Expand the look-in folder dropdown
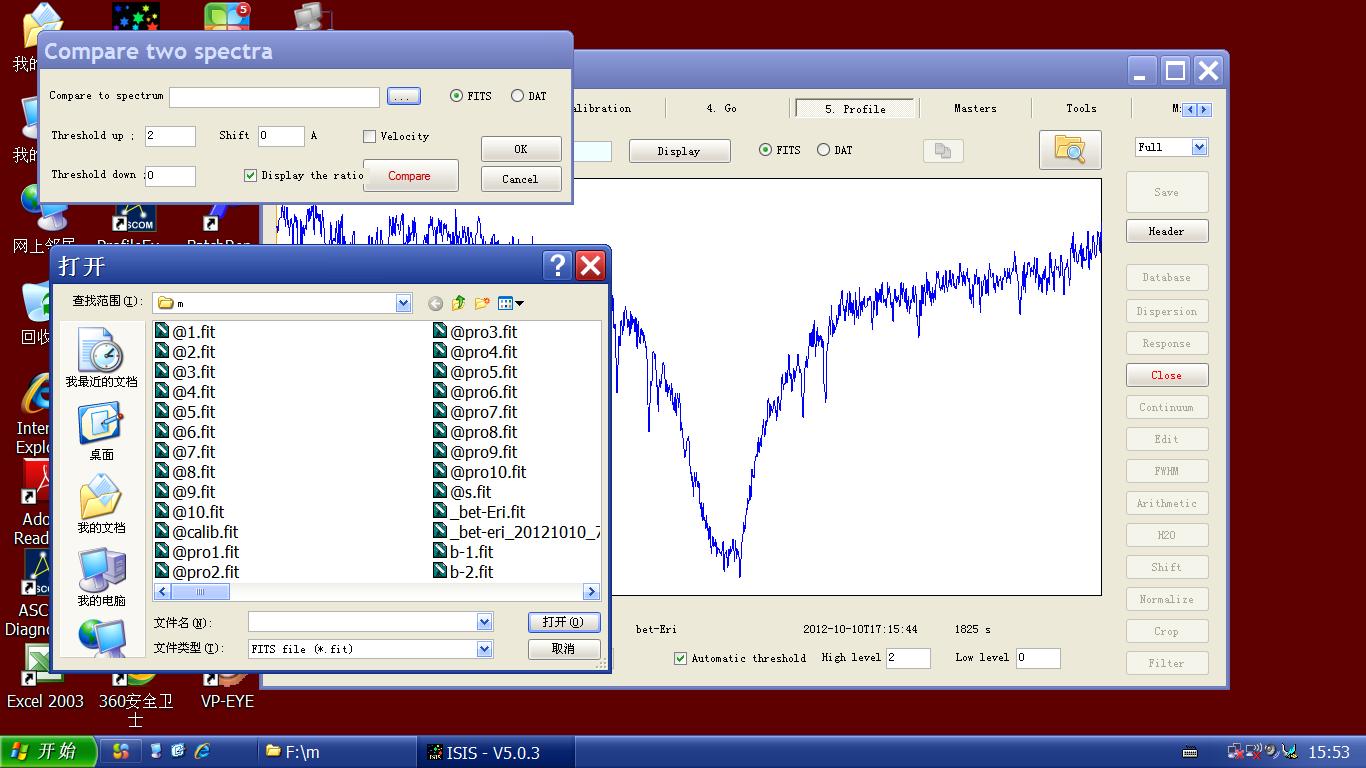This screenshot has height=768, width=1366. pos(403,303)
